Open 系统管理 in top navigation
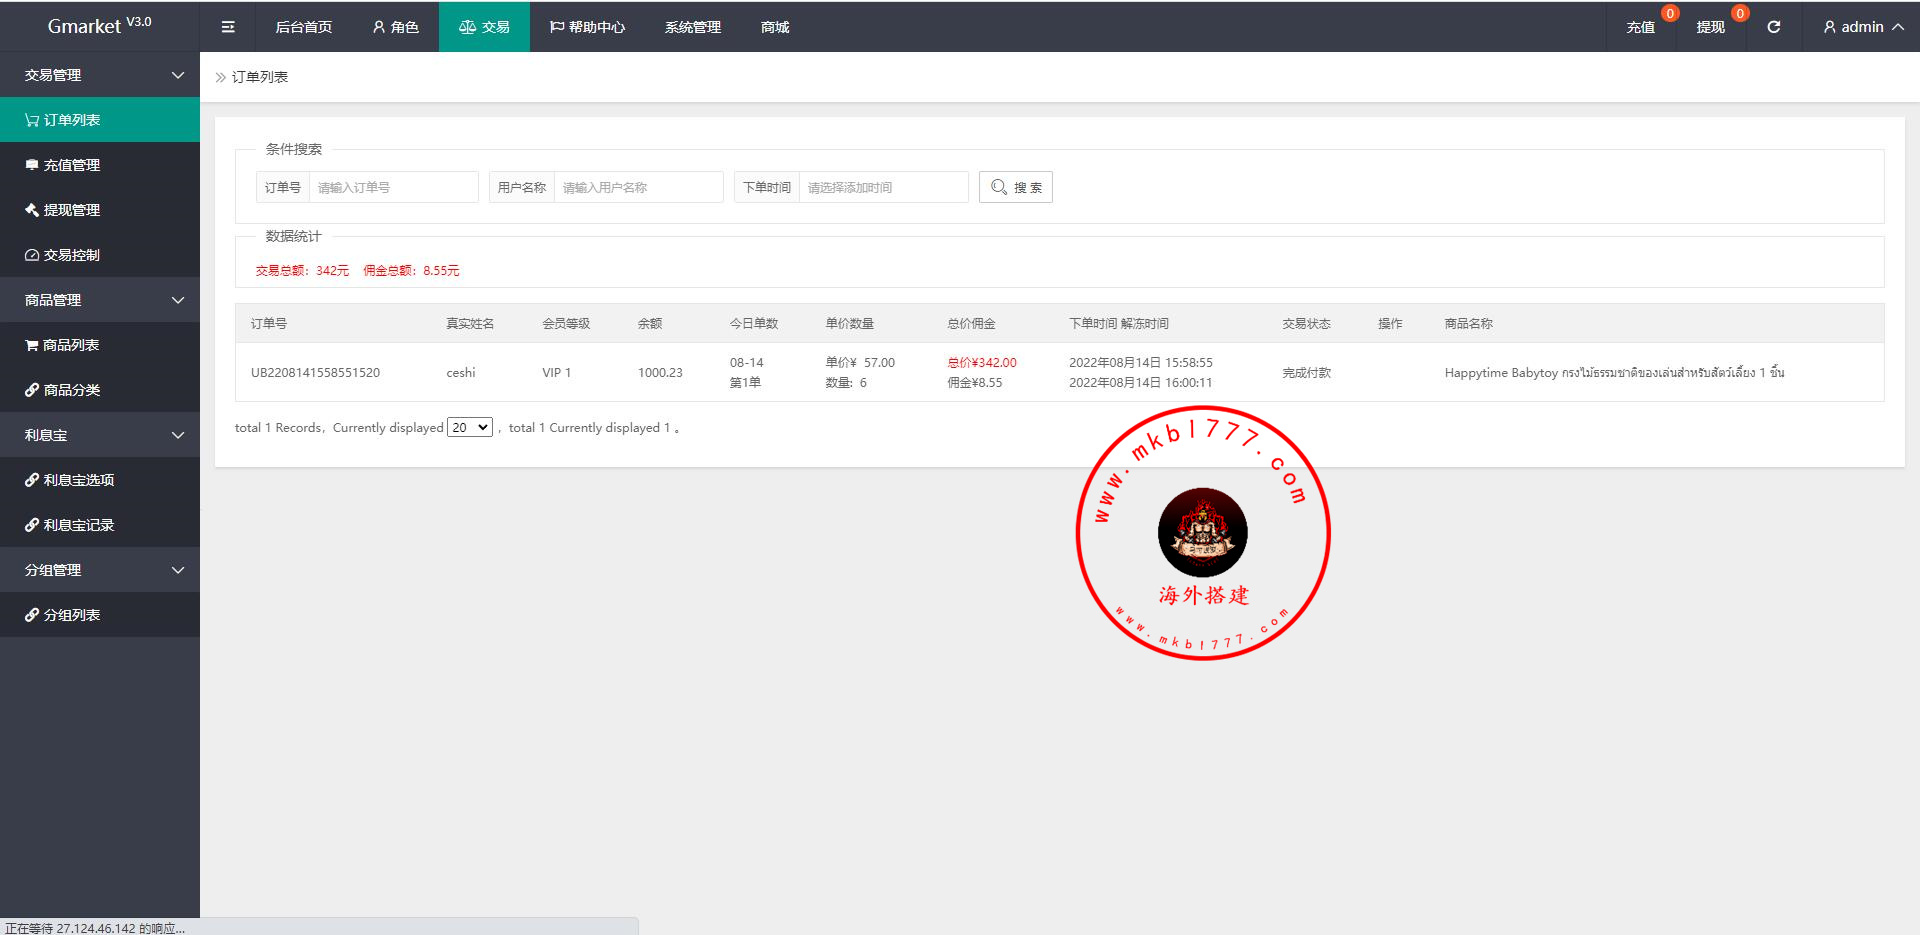 tap(693, 27)
